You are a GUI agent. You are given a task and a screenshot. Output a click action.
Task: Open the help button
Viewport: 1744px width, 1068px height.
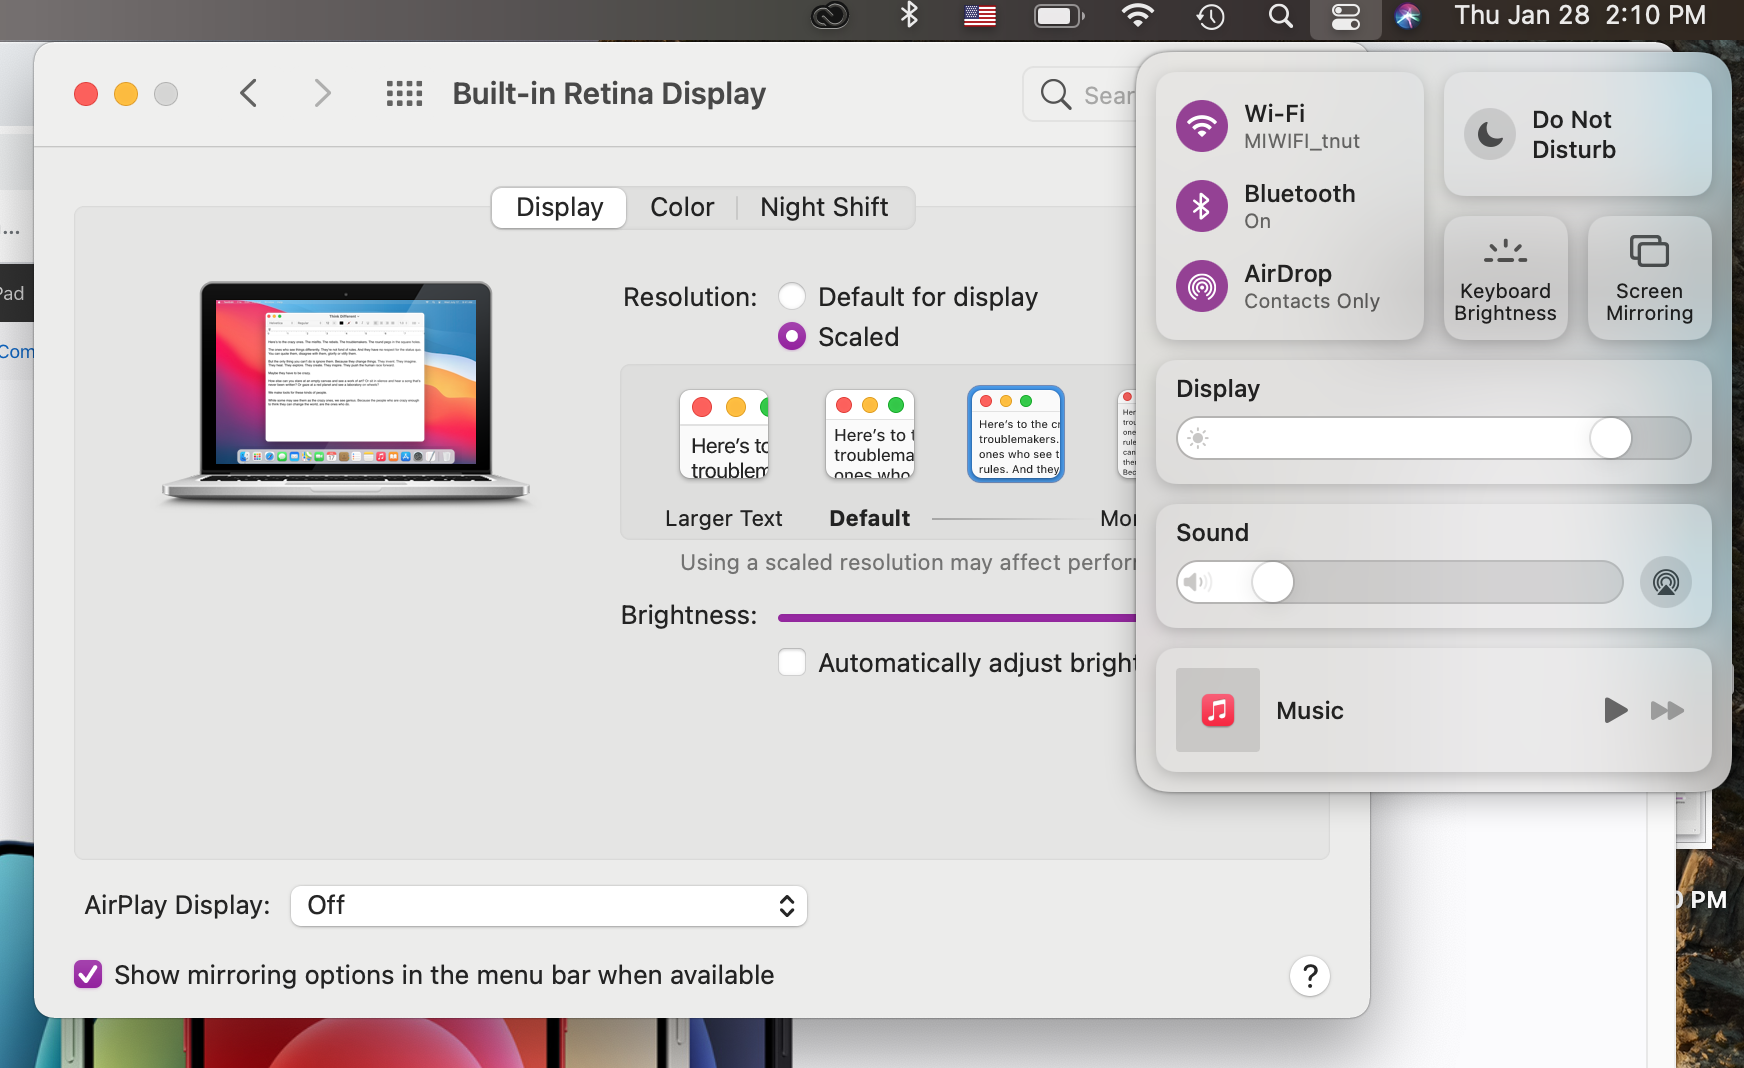[x=1309, y=976]
